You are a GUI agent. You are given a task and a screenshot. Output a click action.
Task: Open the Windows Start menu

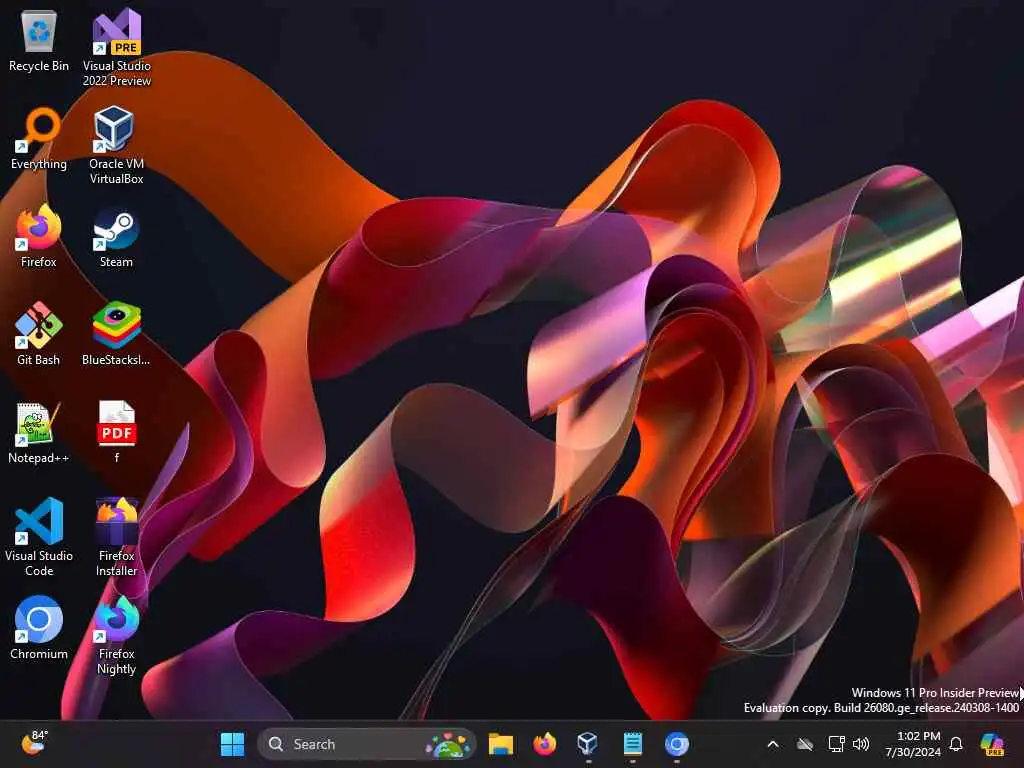click(232, 744)
